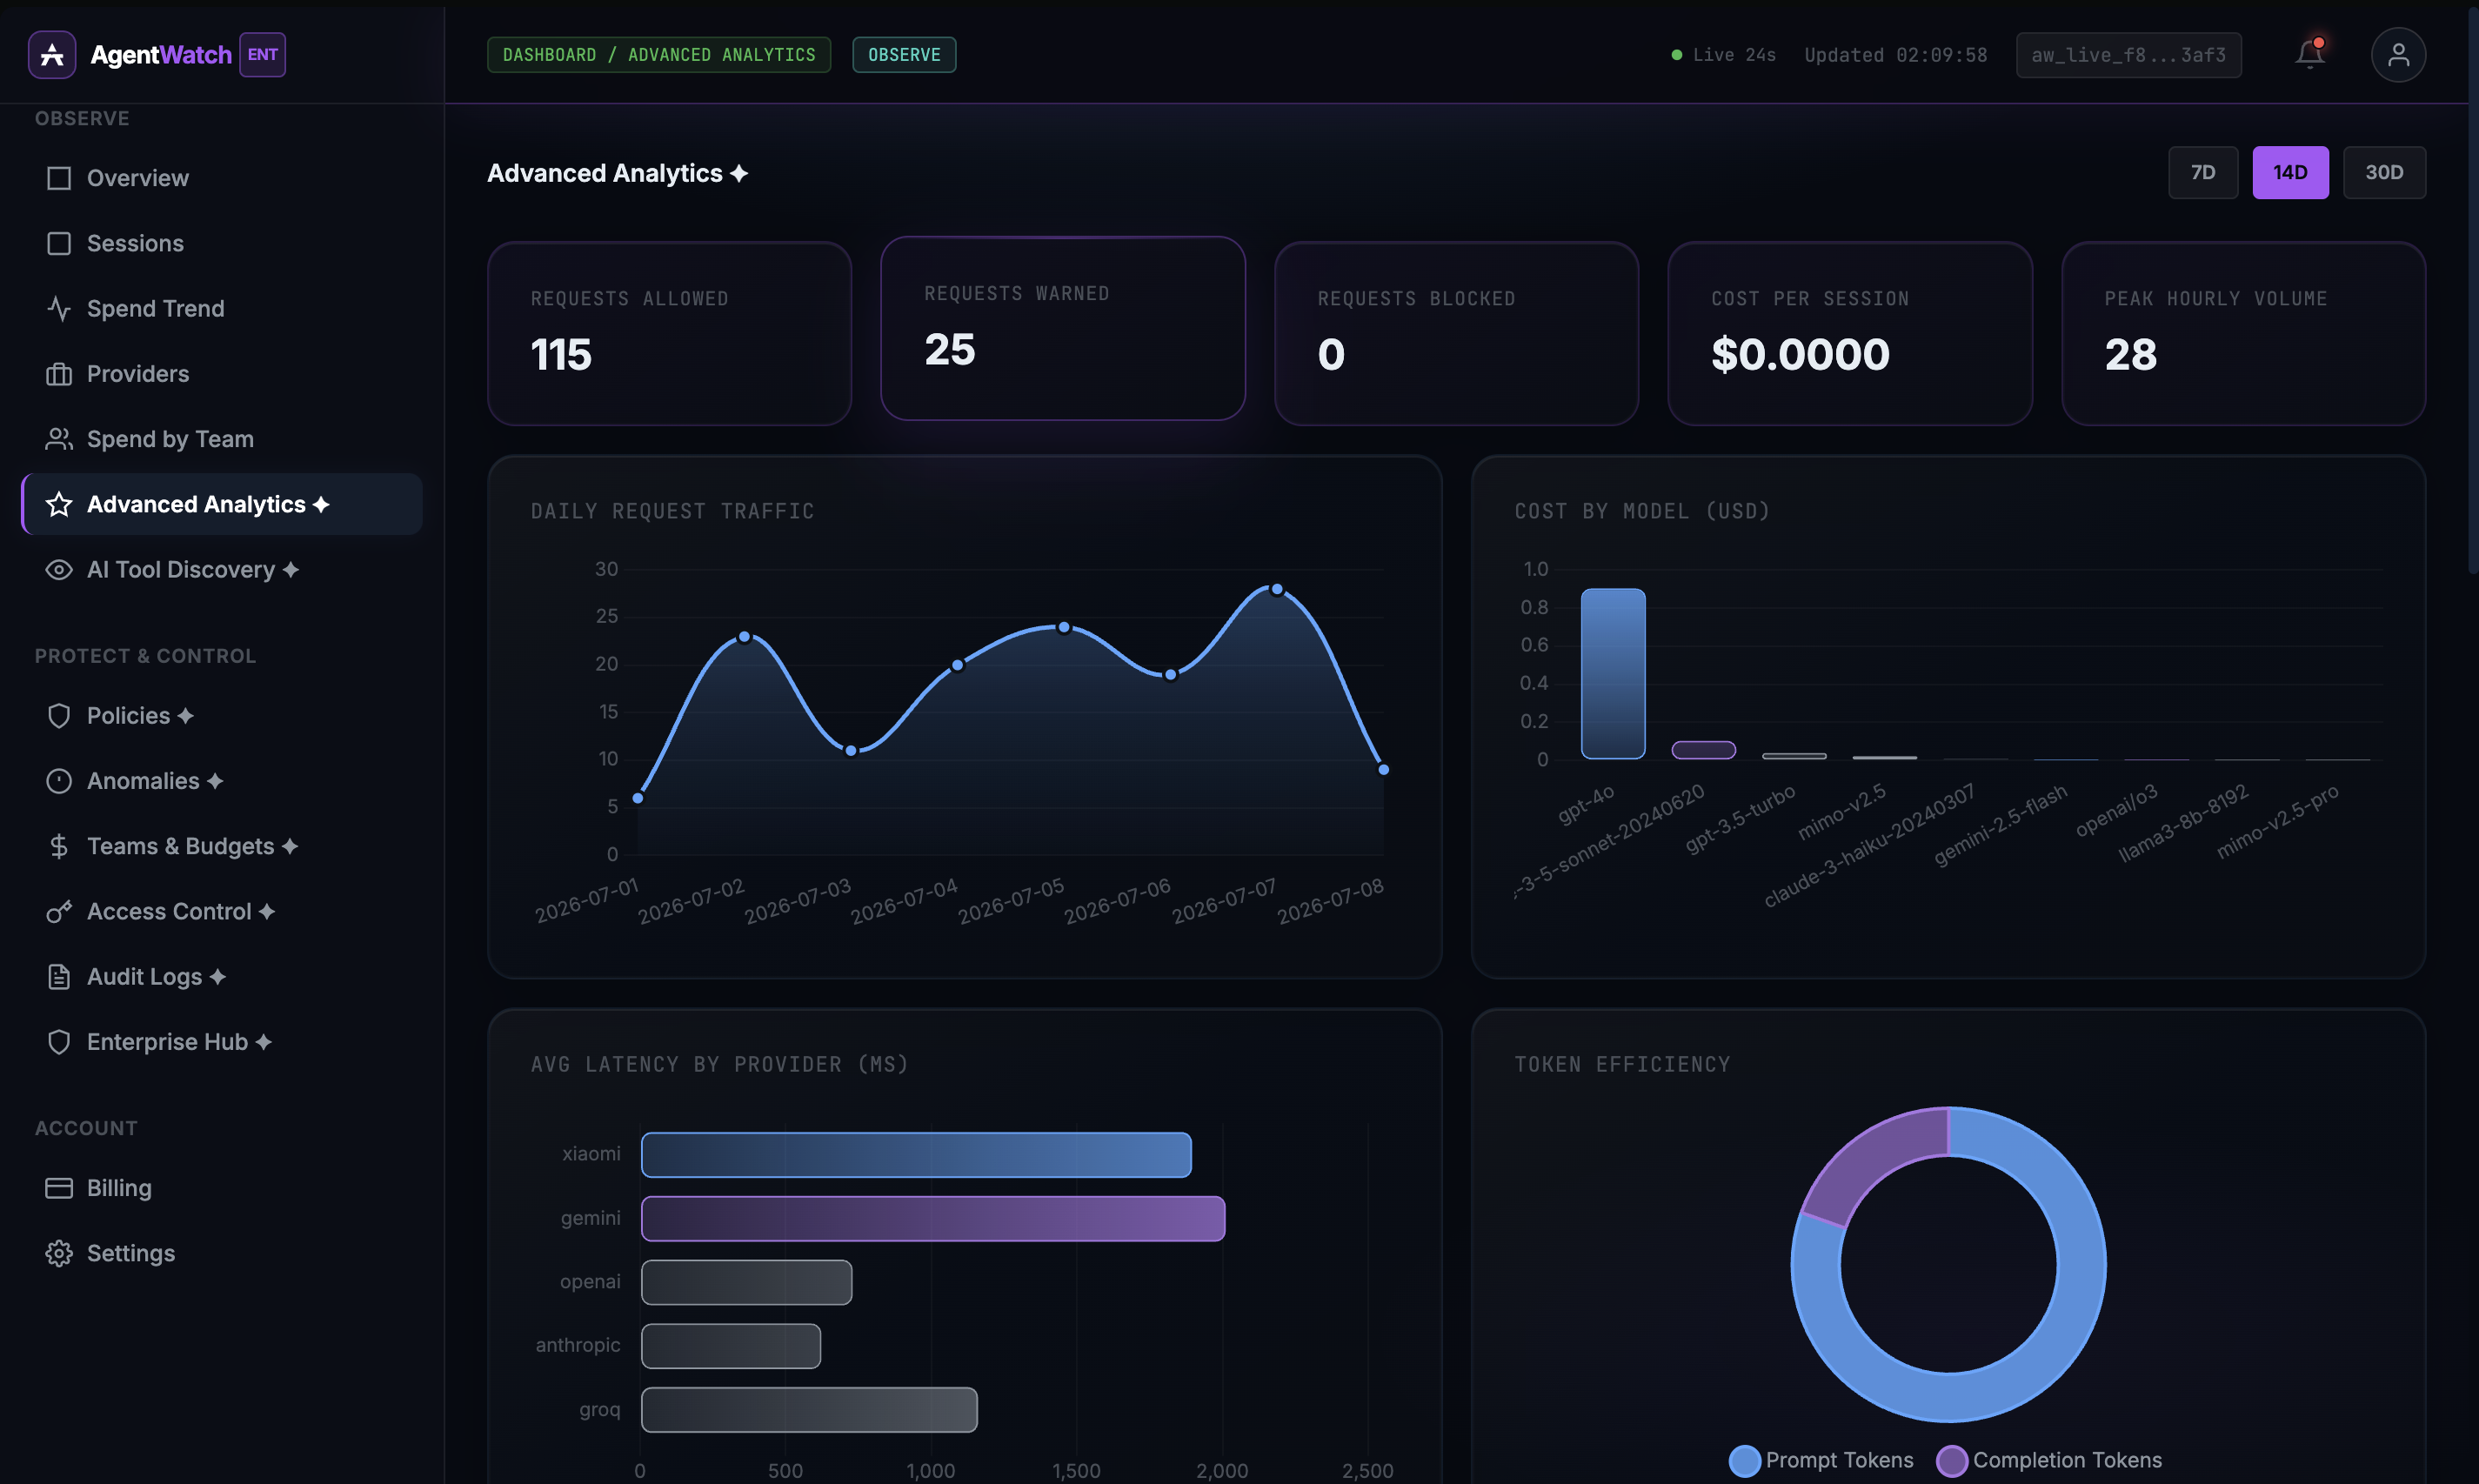Open Billing page
The height and width of the screenshot is (1484, 2479).
222,1188
